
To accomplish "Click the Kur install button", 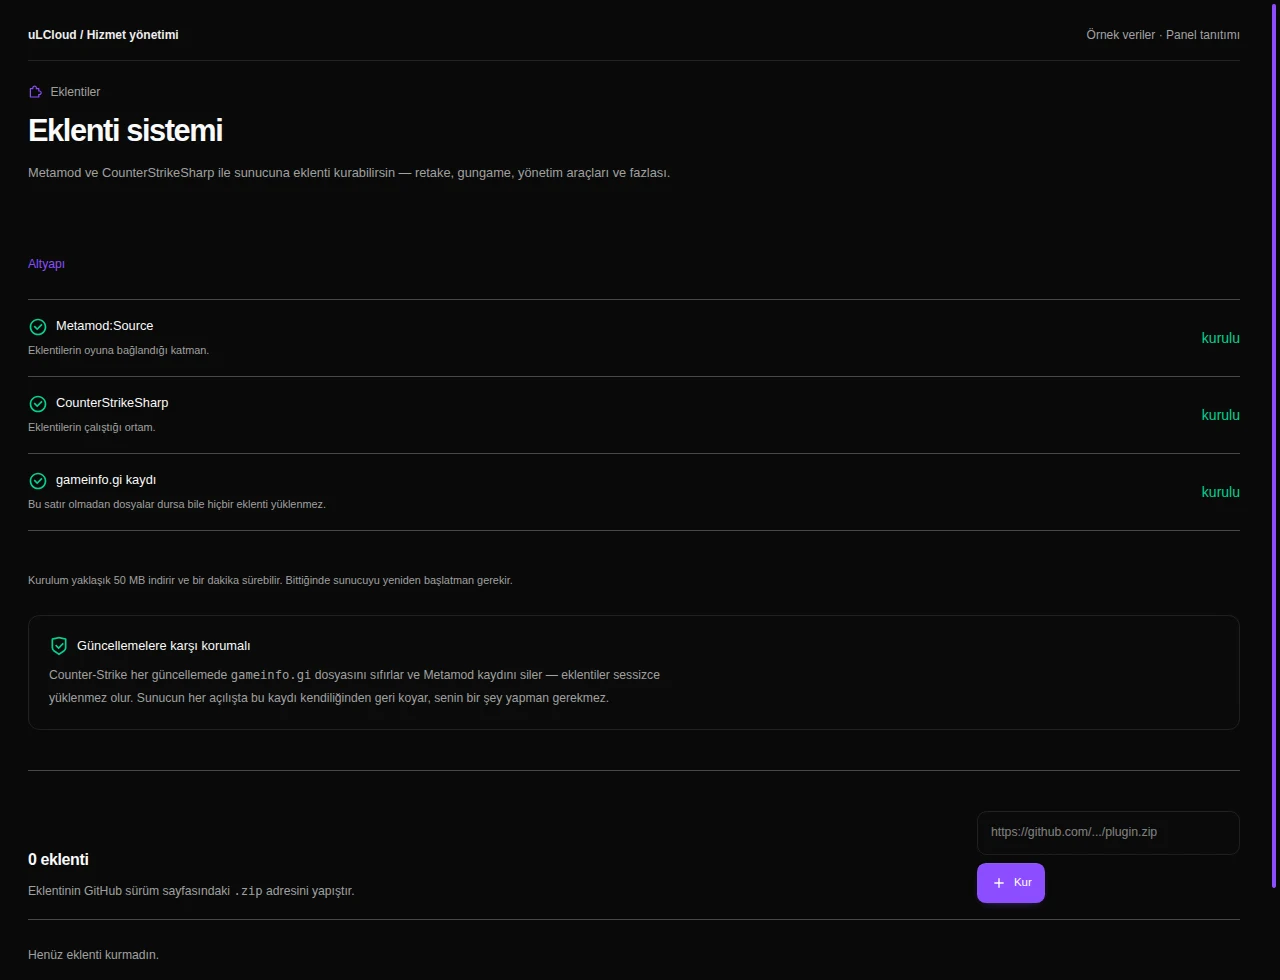I will (1011, 883).
